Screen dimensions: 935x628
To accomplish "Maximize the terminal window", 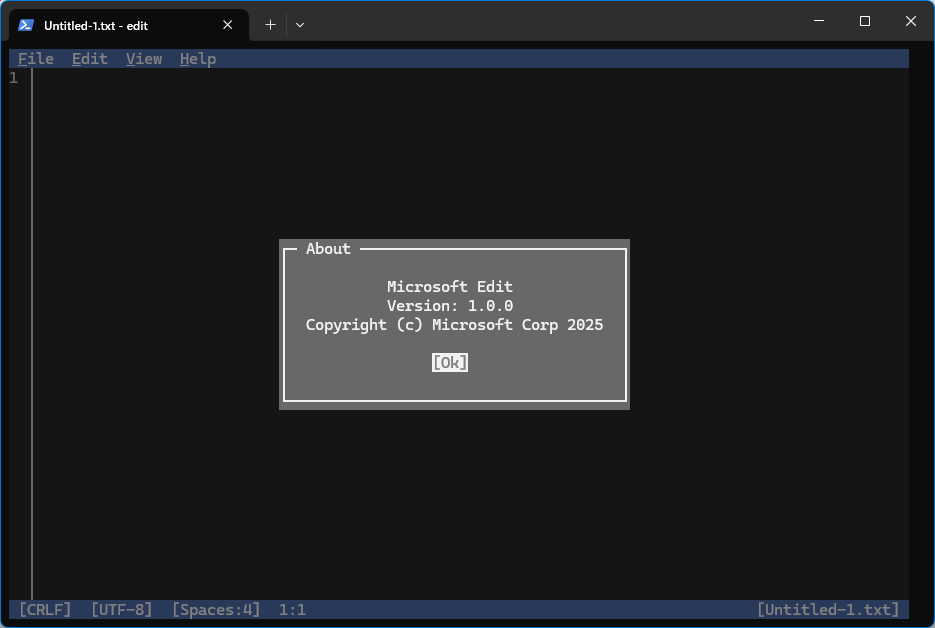I will tap(865, 21).
